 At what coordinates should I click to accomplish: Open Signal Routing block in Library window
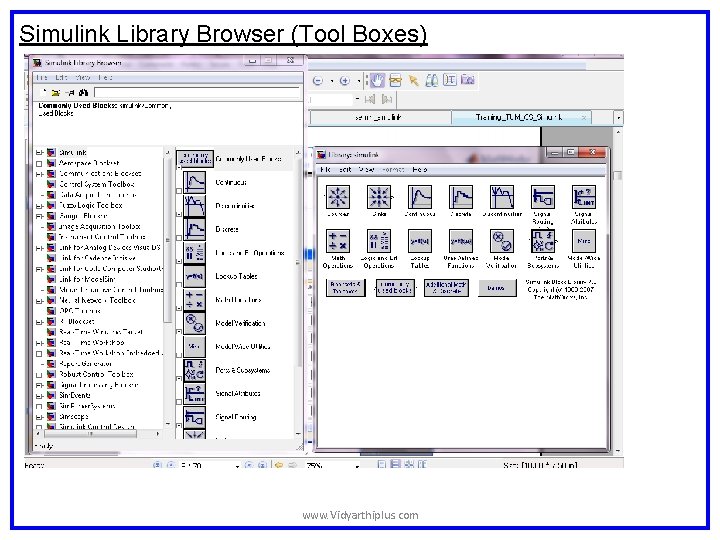[x=542, y=197]
